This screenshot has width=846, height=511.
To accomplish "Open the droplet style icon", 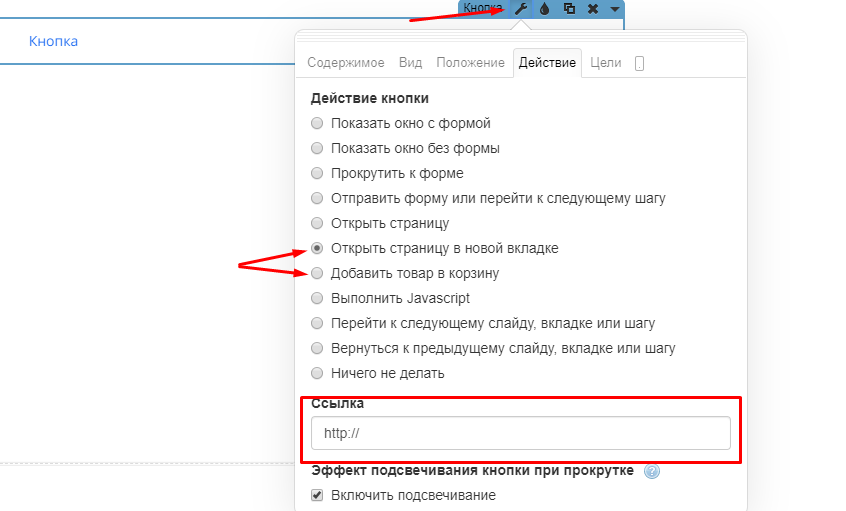I will coord(544,8).
